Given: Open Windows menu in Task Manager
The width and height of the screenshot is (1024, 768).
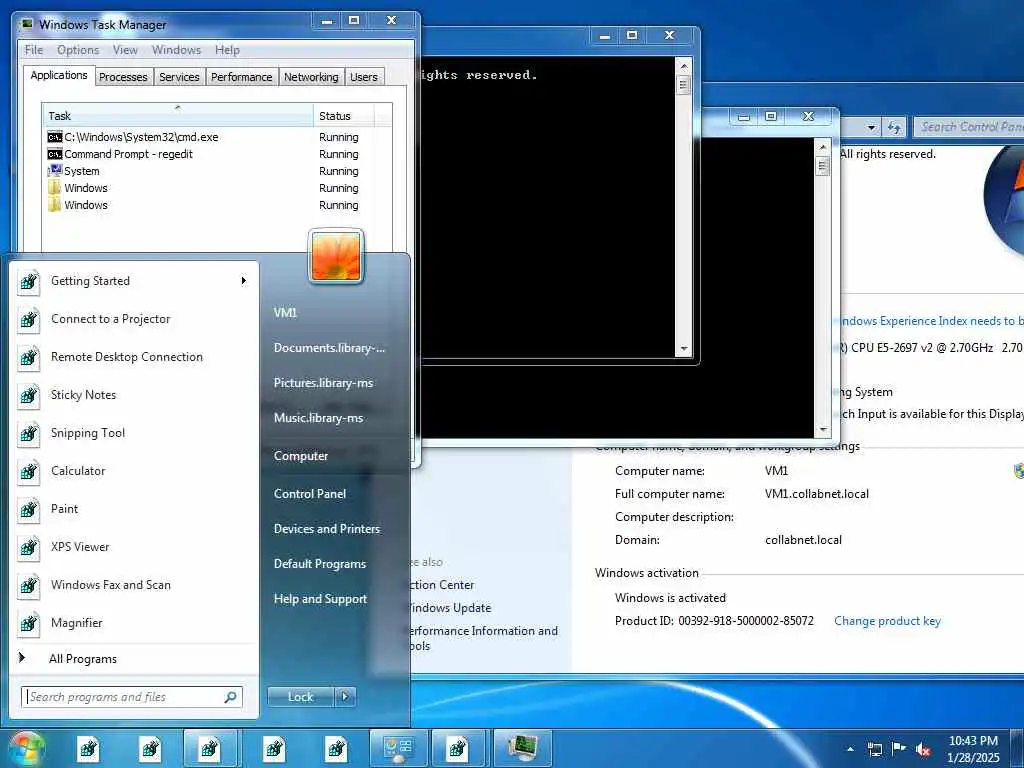Looking at the screenshot, I should coord(176,50).
